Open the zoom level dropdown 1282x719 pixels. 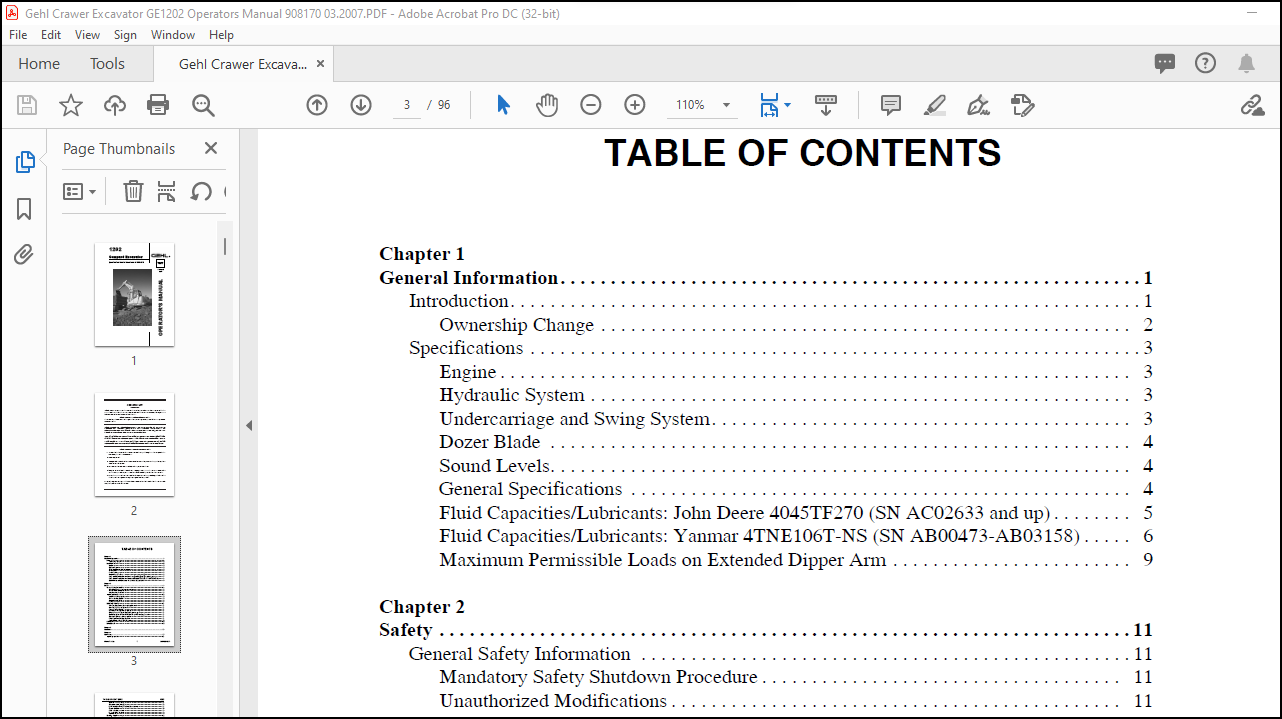726,105
